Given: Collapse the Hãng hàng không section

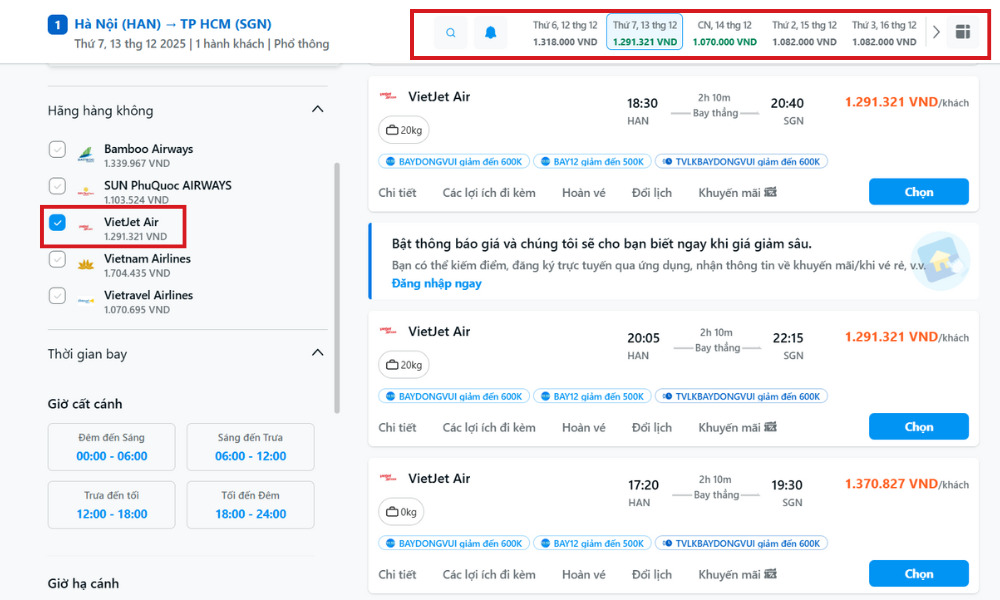Looking at the screenshot, I should click(317, 110).
